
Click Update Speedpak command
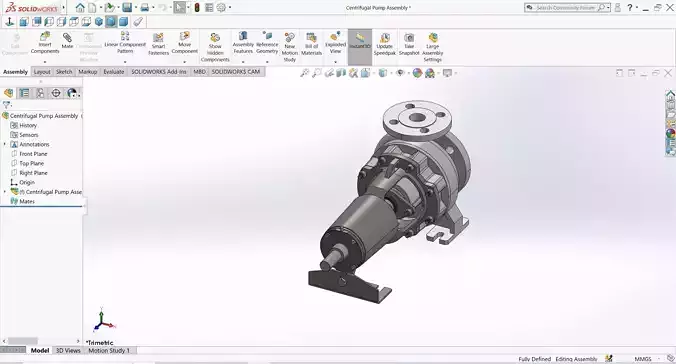click(x=385, y=44)
